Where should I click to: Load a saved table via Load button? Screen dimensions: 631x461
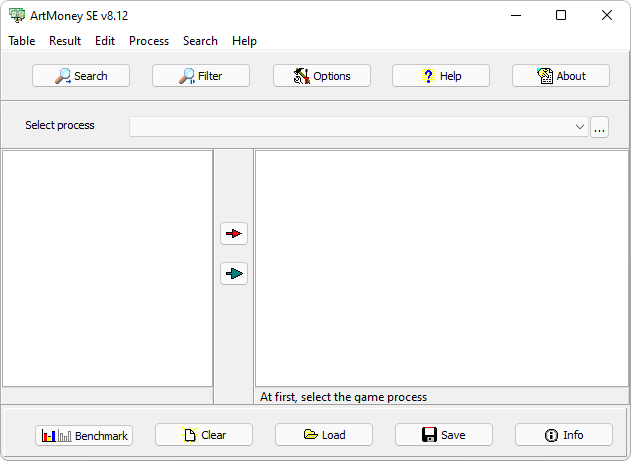324,434
